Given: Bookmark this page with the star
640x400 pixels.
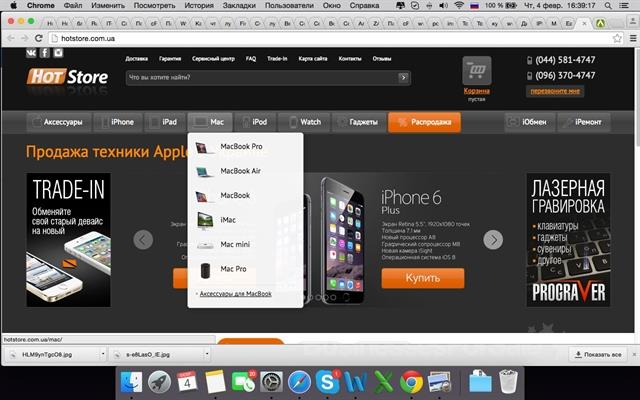Looking at the screenshot, I should point(617,38).
